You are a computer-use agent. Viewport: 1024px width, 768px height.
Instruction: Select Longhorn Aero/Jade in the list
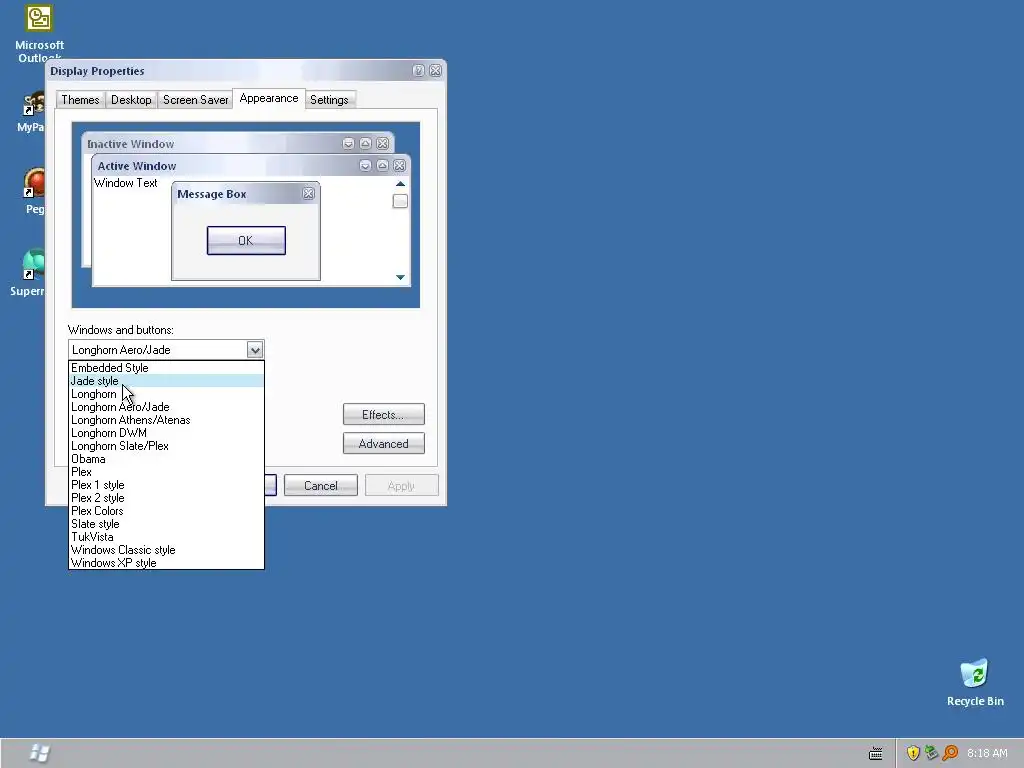166,407
